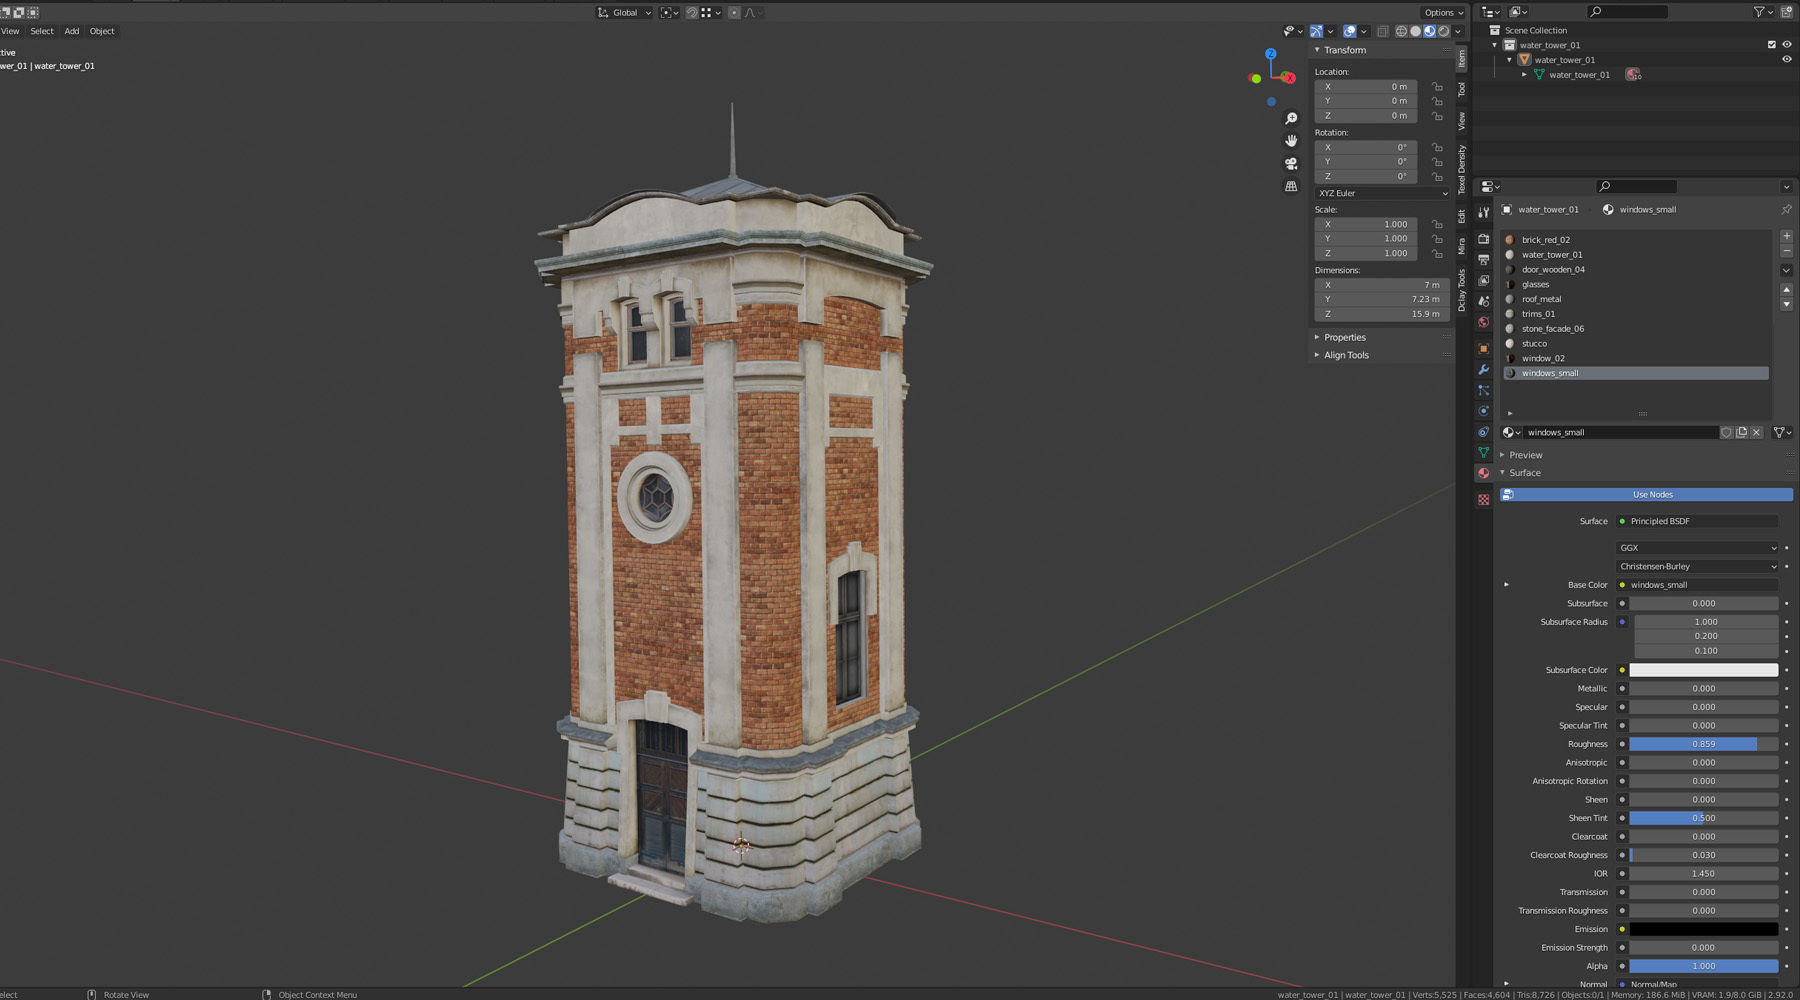Click the zoom magnifier icon in viewport
Image resolution: width=1800 pixels, height=1000 pixels.
click(1291, 119)
